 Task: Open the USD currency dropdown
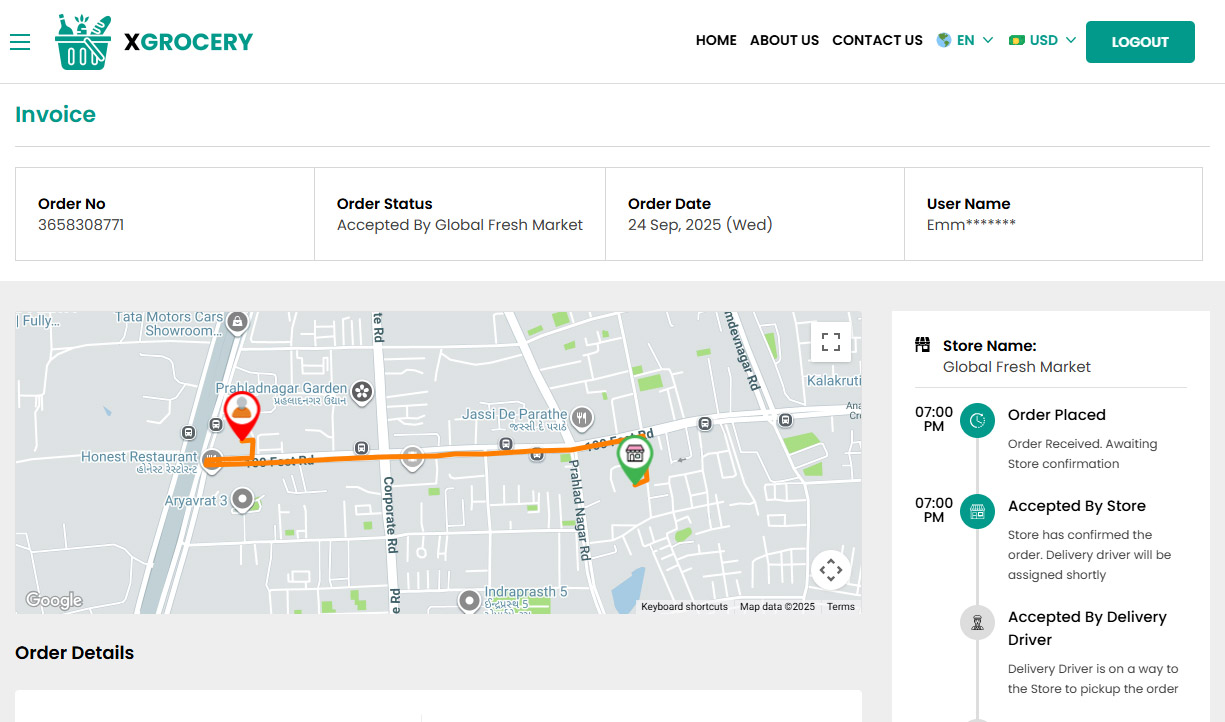1043,41
